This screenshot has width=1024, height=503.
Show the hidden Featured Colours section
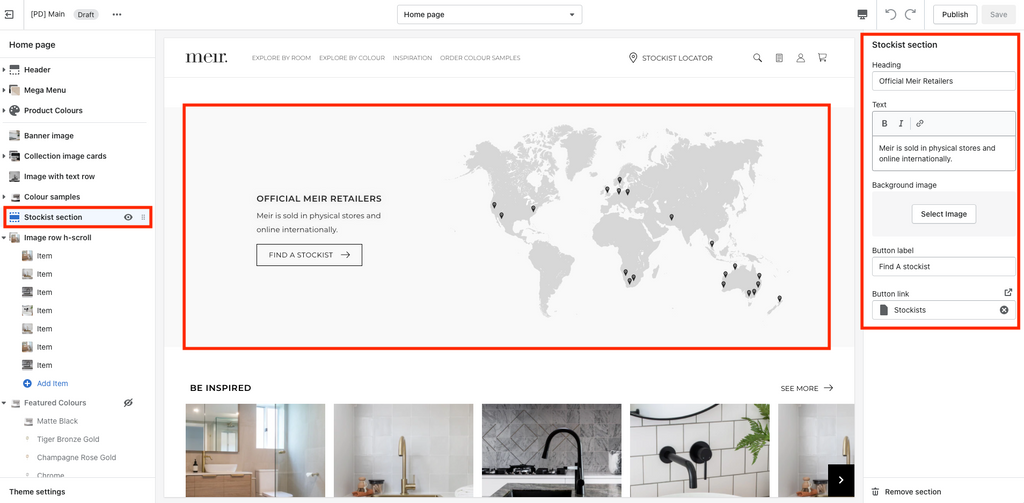click(128, 403)
